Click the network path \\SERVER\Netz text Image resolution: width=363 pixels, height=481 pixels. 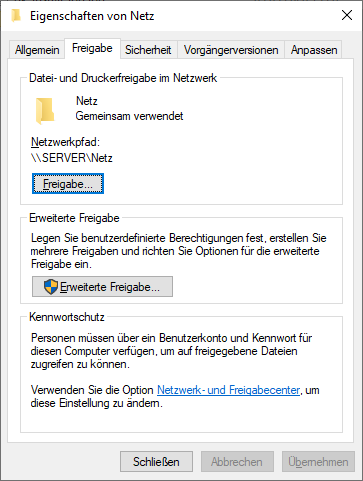72,158
